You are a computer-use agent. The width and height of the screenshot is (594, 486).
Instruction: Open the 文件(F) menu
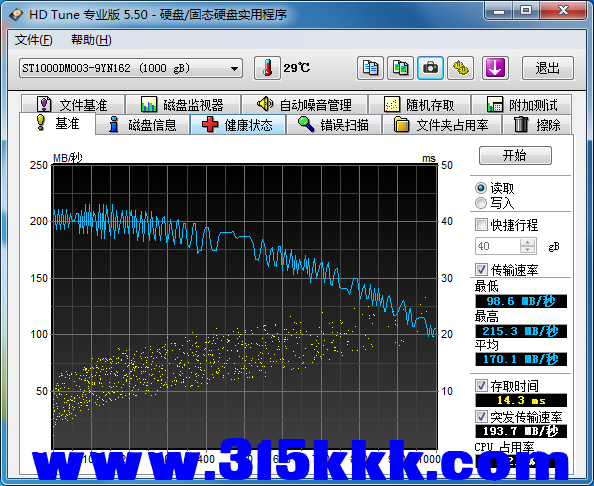pos(33,40)
